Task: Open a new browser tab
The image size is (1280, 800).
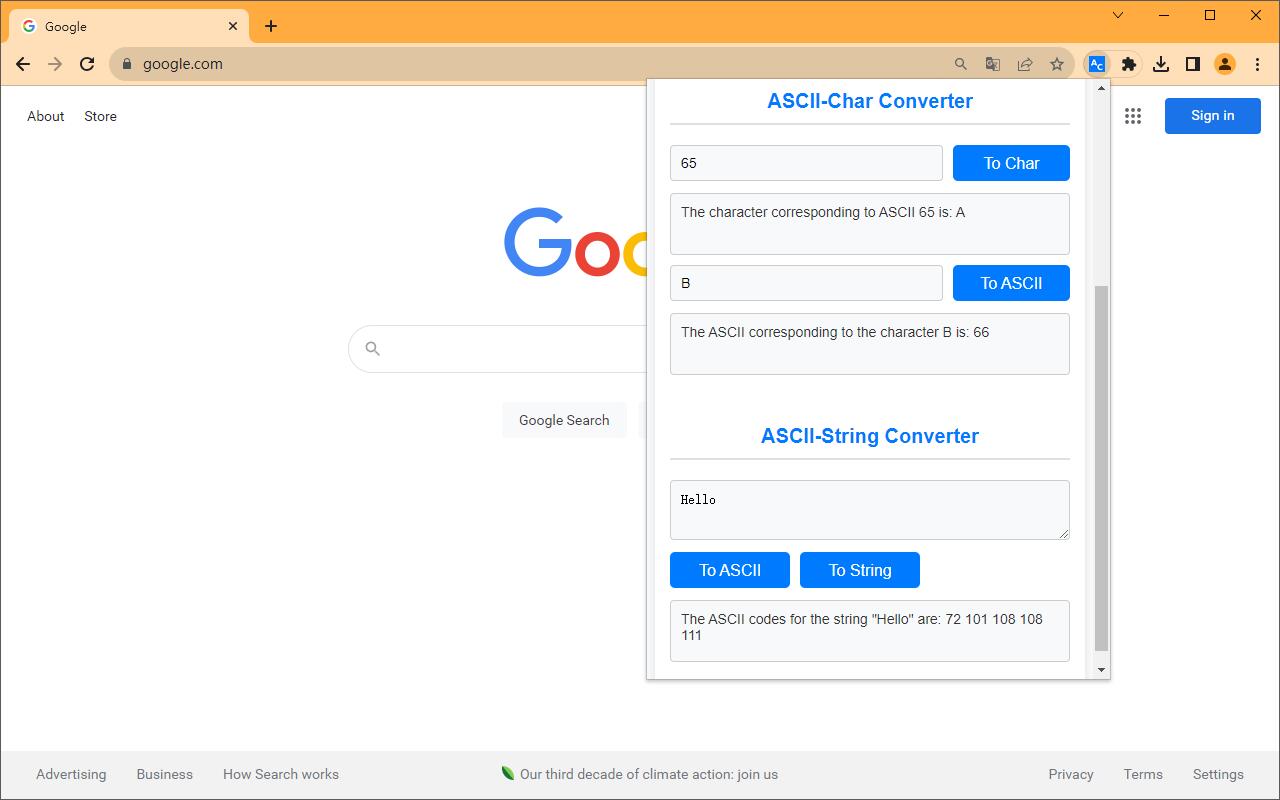Action: (x=270, y=25)
